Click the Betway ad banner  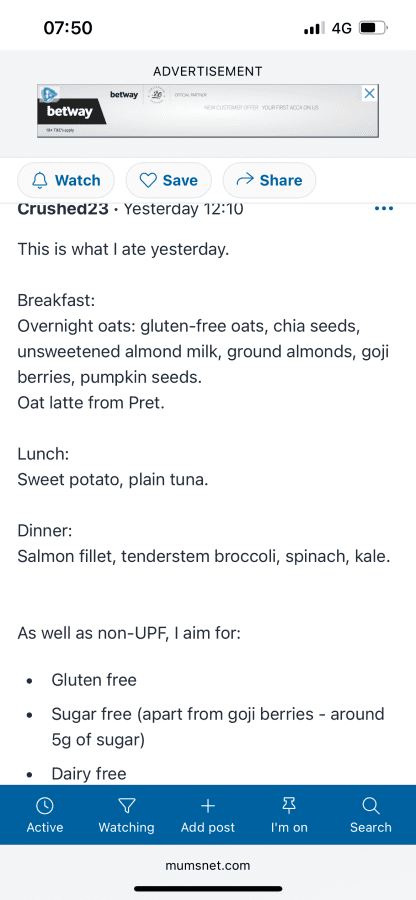[x=208, y=111]
